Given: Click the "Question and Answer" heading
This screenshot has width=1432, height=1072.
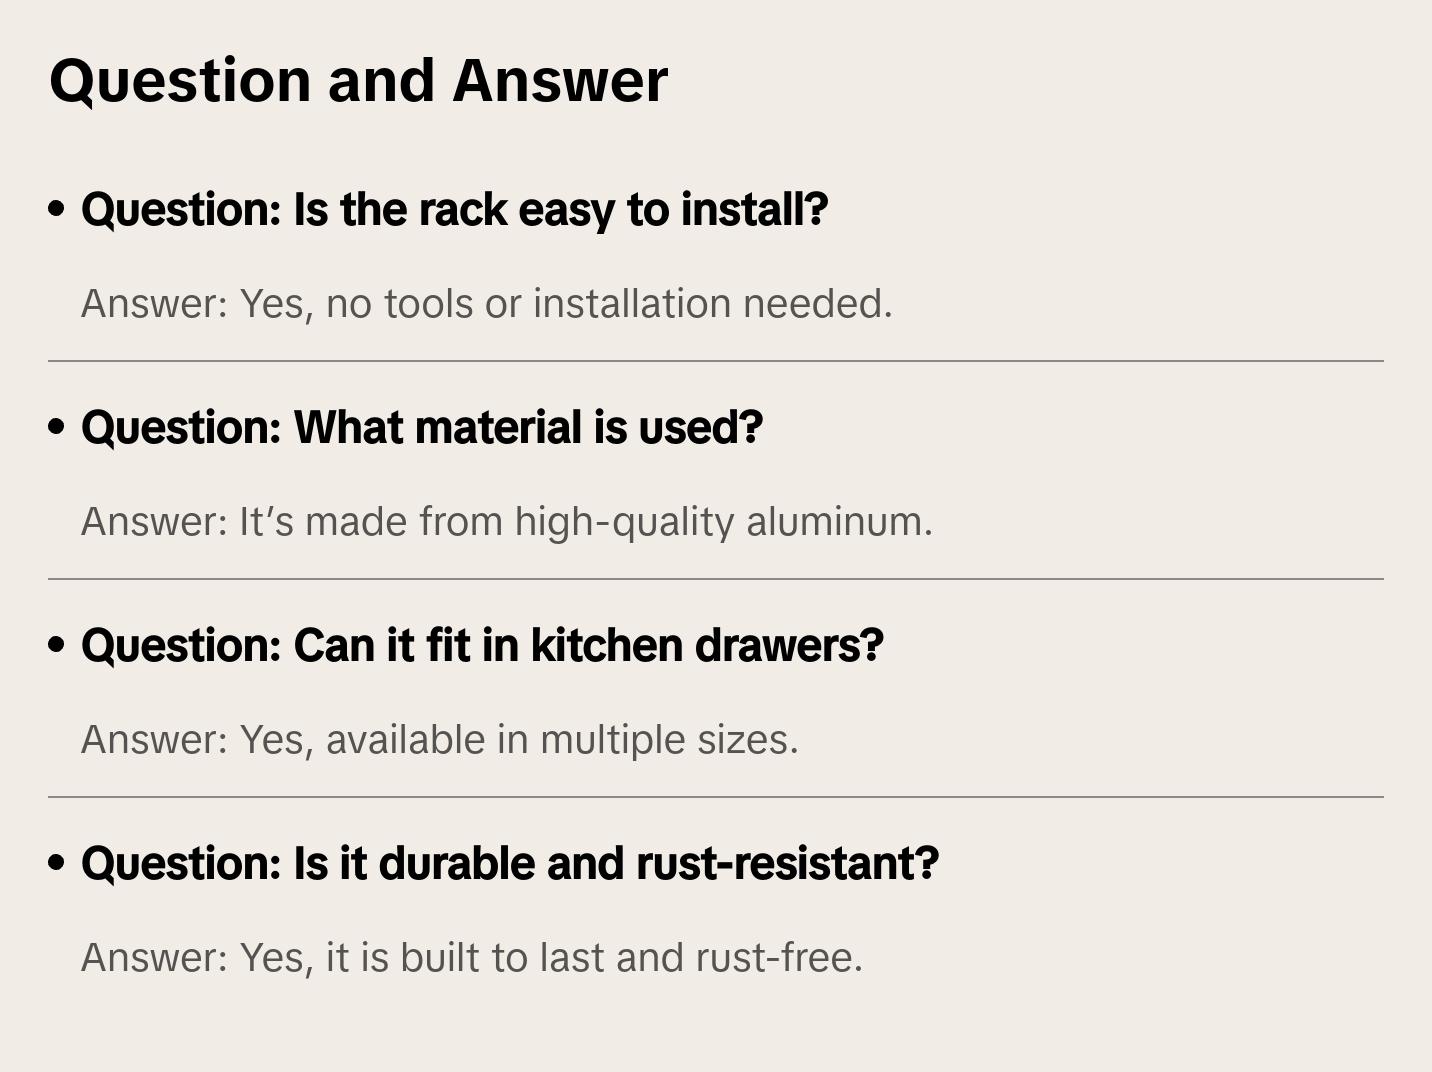Looking at the screenshot, I should 358,80.
